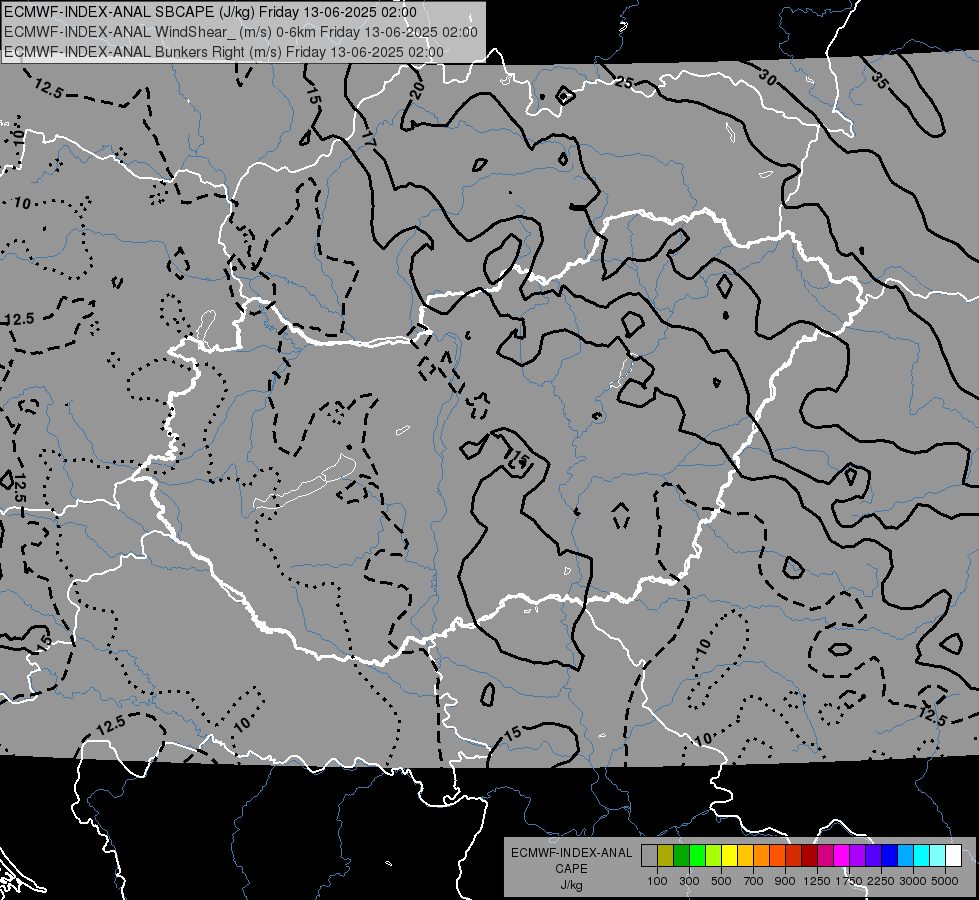Click the 300 legend value

(x=689, y=881)
